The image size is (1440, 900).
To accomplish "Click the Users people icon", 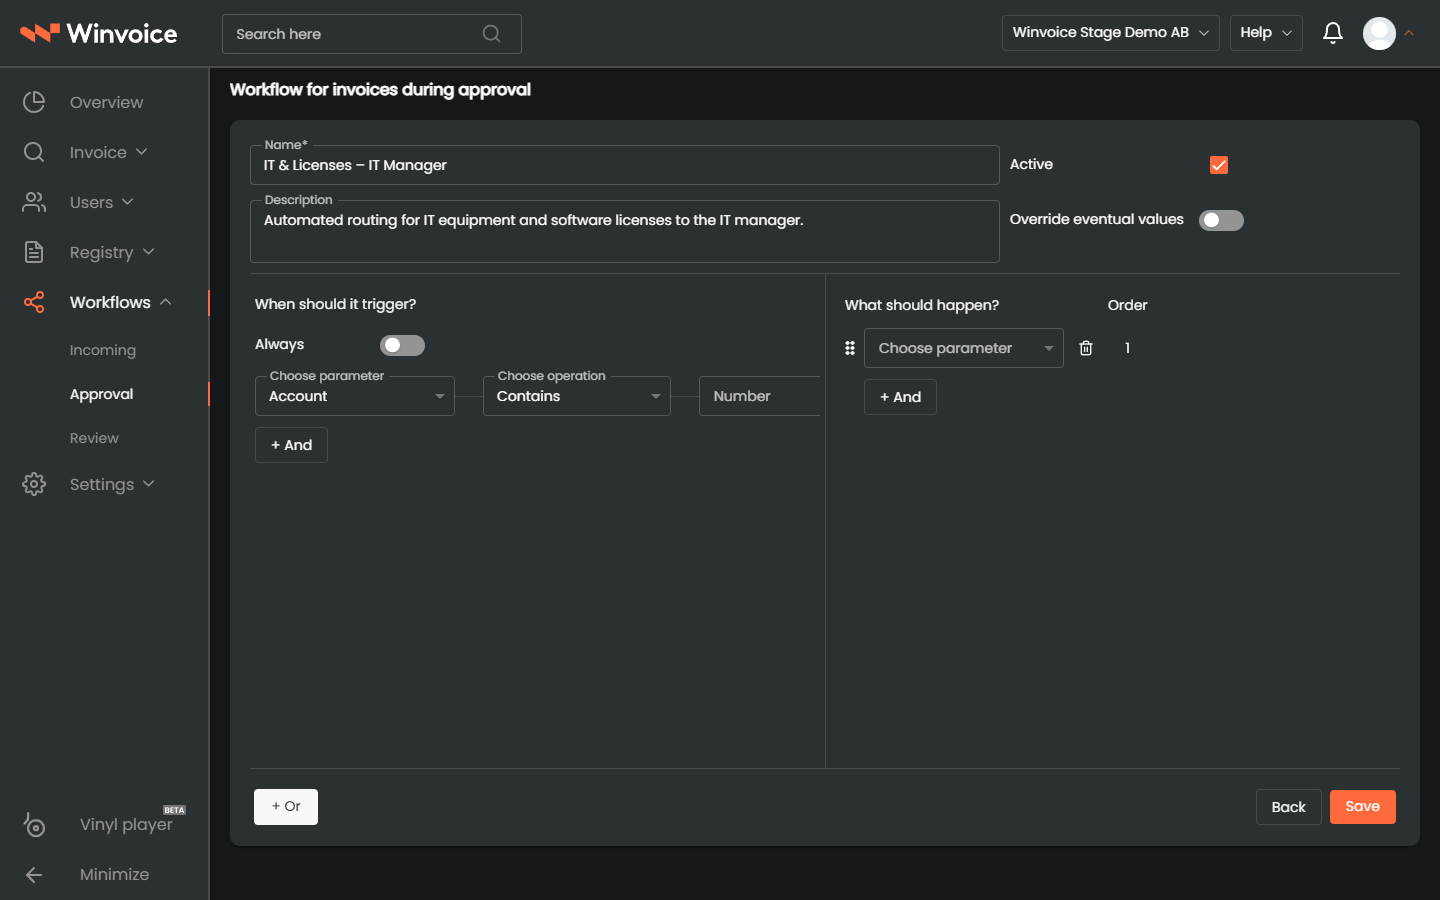I will tap(34, 202).
